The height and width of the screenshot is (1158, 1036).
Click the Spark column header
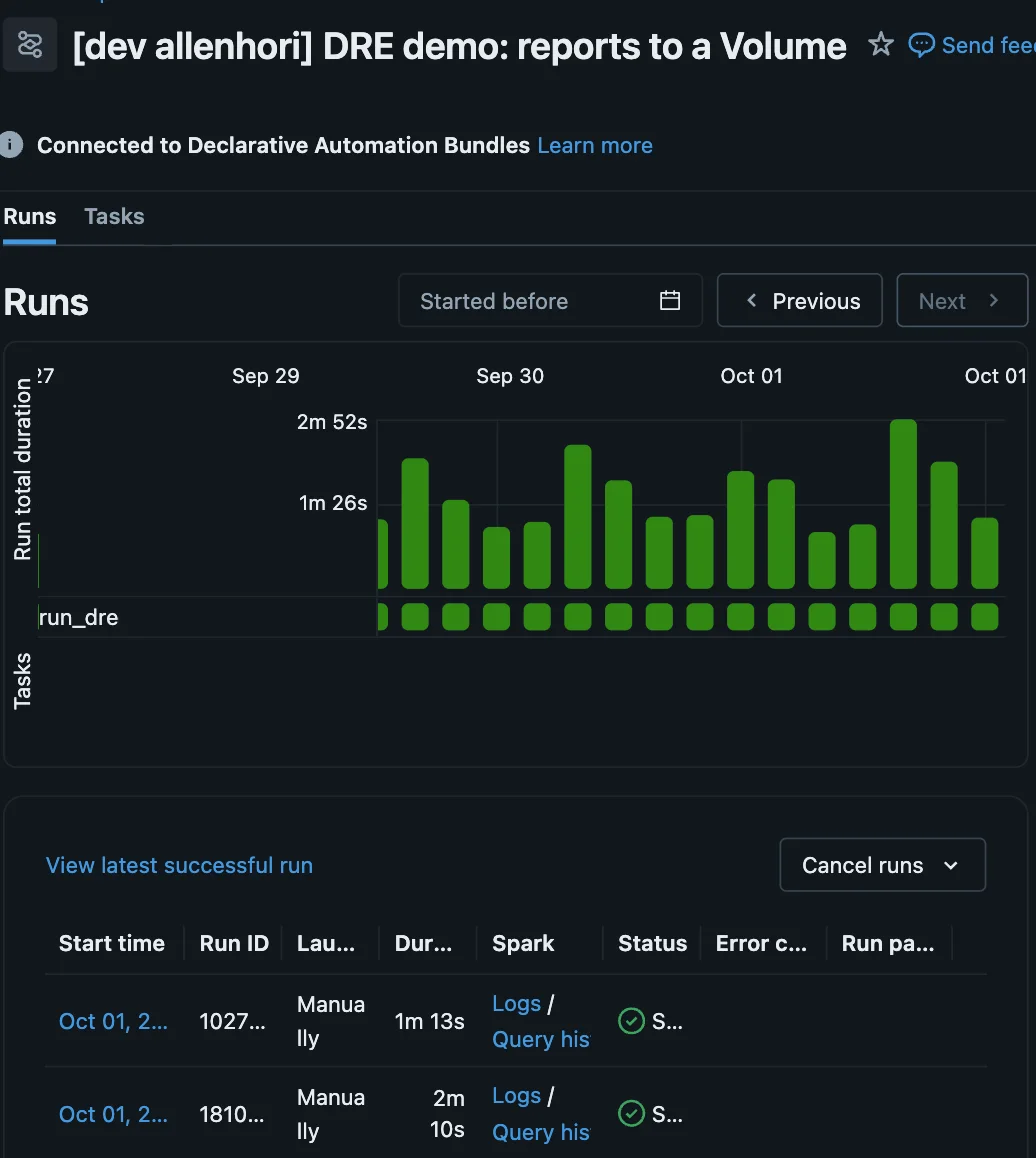tap(523, 943)
